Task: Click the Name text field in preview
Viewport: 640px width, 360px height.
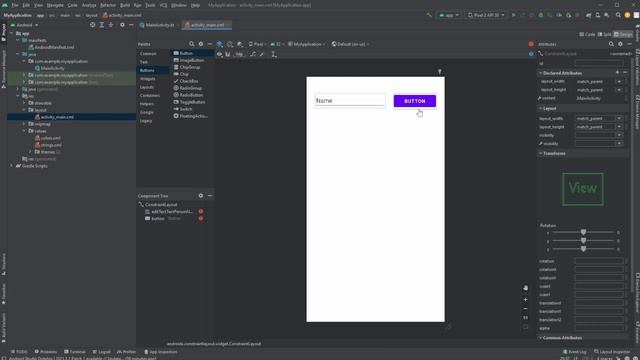Action: click(350, 100)
